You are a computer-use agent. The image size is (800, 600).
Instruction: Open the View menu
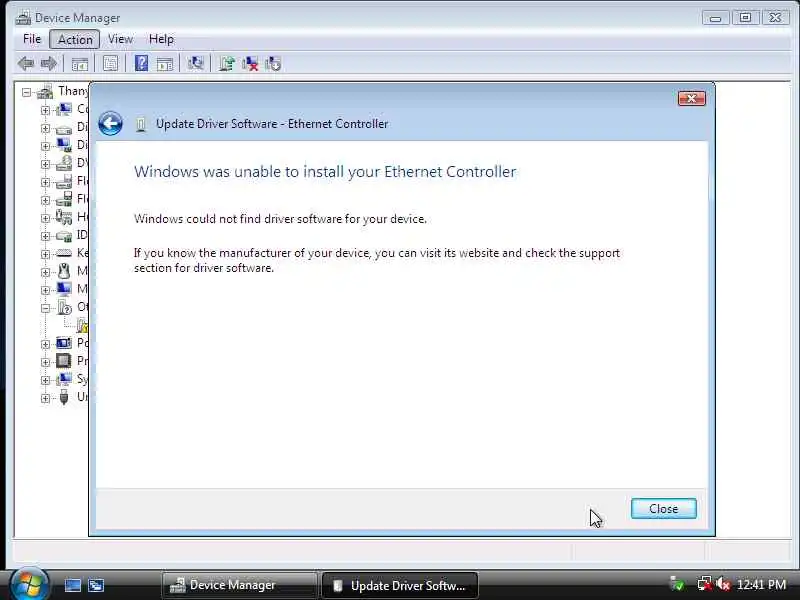[120, 39]
